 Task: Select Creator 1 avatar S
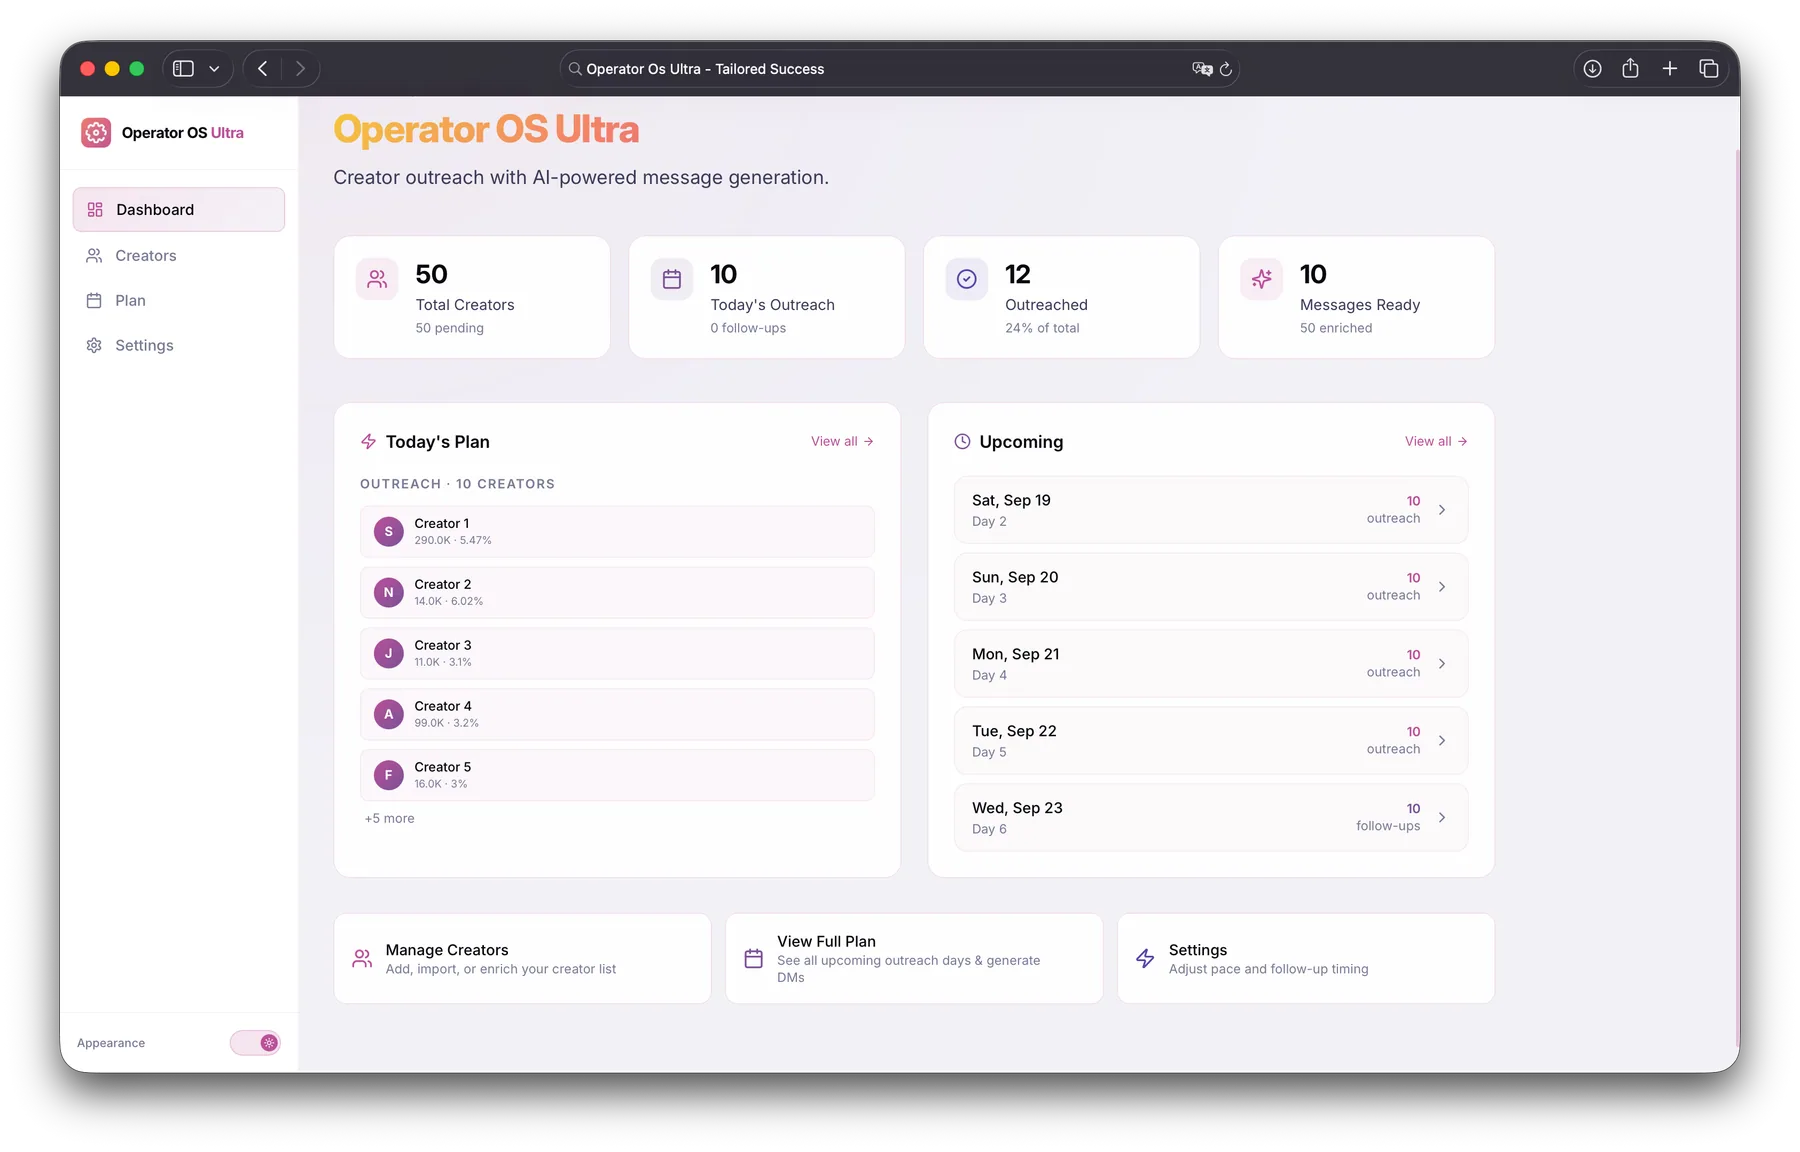pos(389,531)
